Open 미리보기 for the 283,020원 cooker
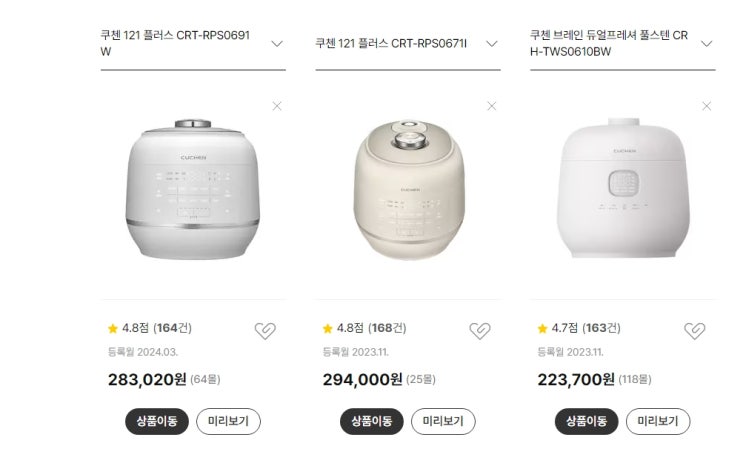 (x=228, y=421)
